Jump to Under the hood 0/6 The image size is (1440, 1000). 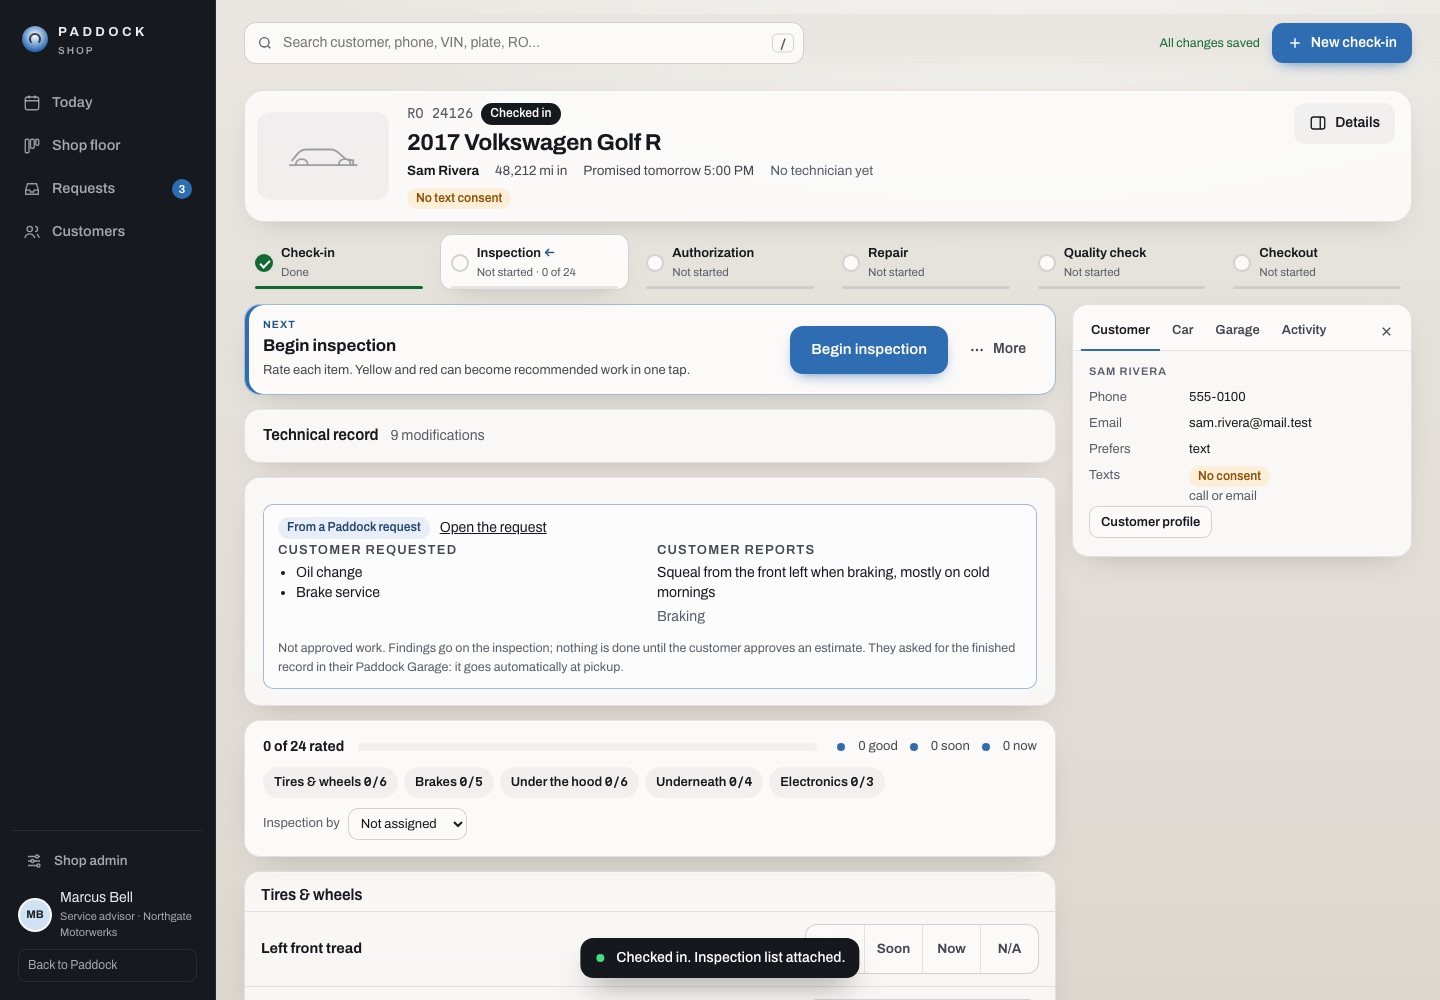[569, 782]
